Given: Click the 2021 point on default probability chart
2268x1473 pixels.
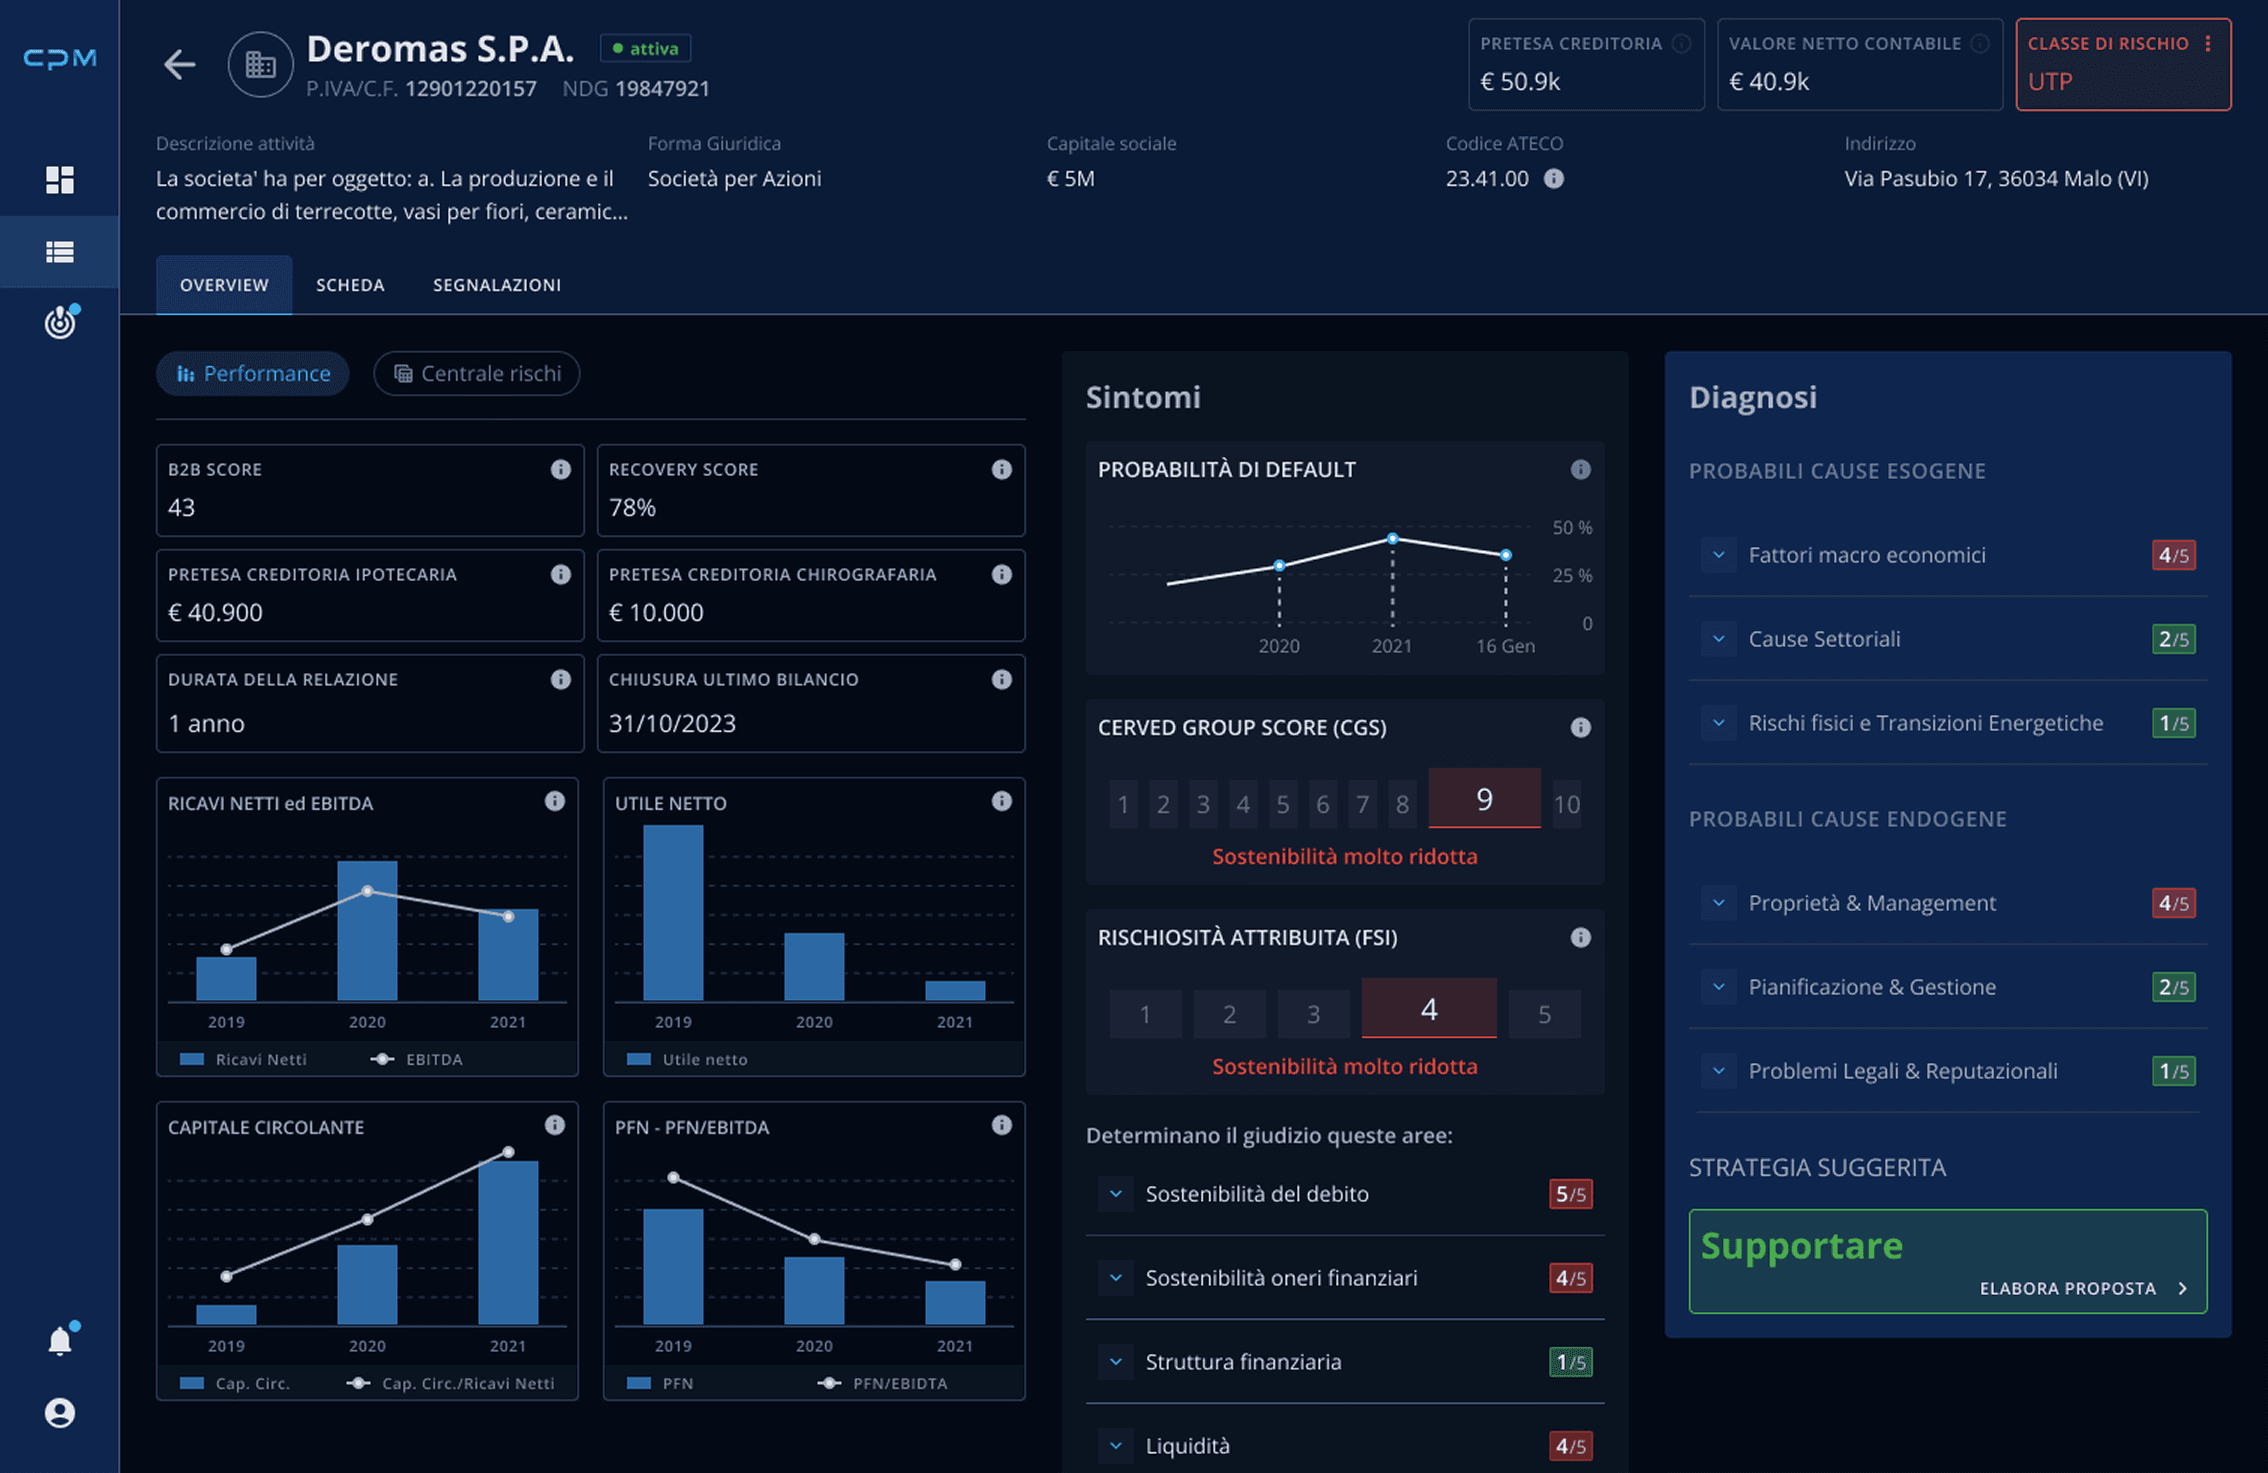Looking at the screenshot, I should [1392, 539].
